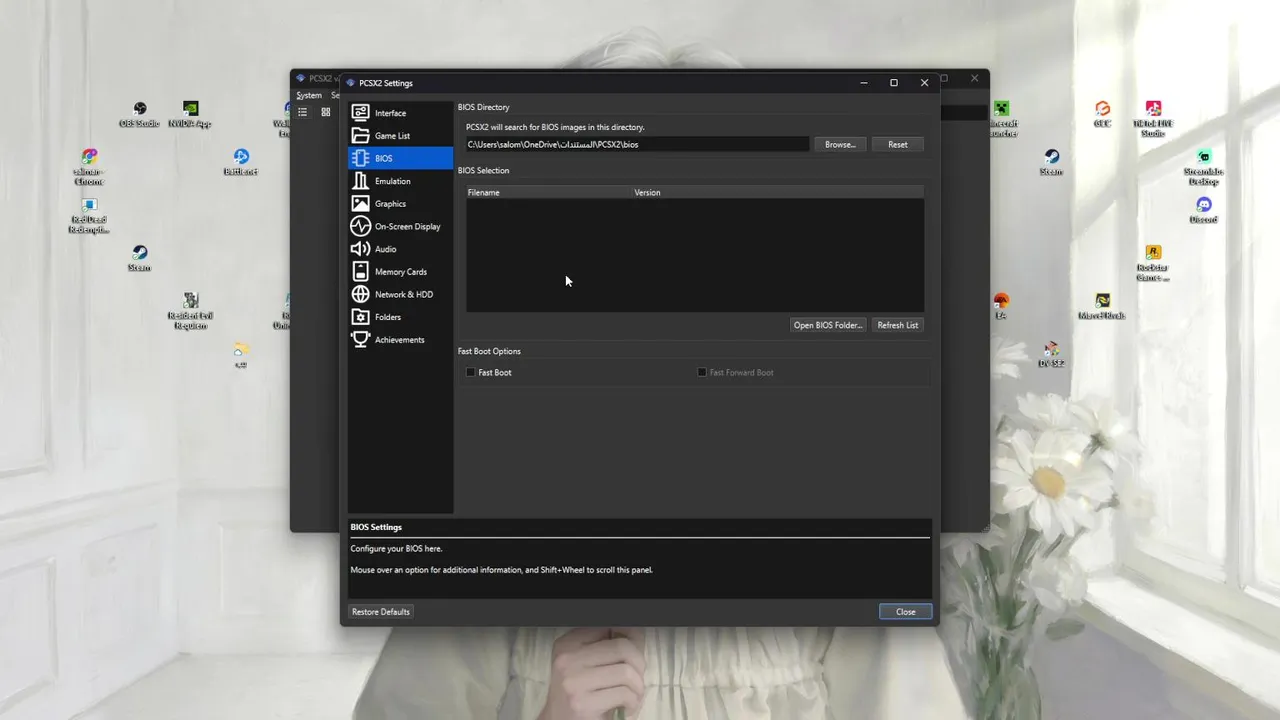Toggle the Fast Forward Boot checkbox
The image size is (1280, 720).
click(x=736, y=372)
